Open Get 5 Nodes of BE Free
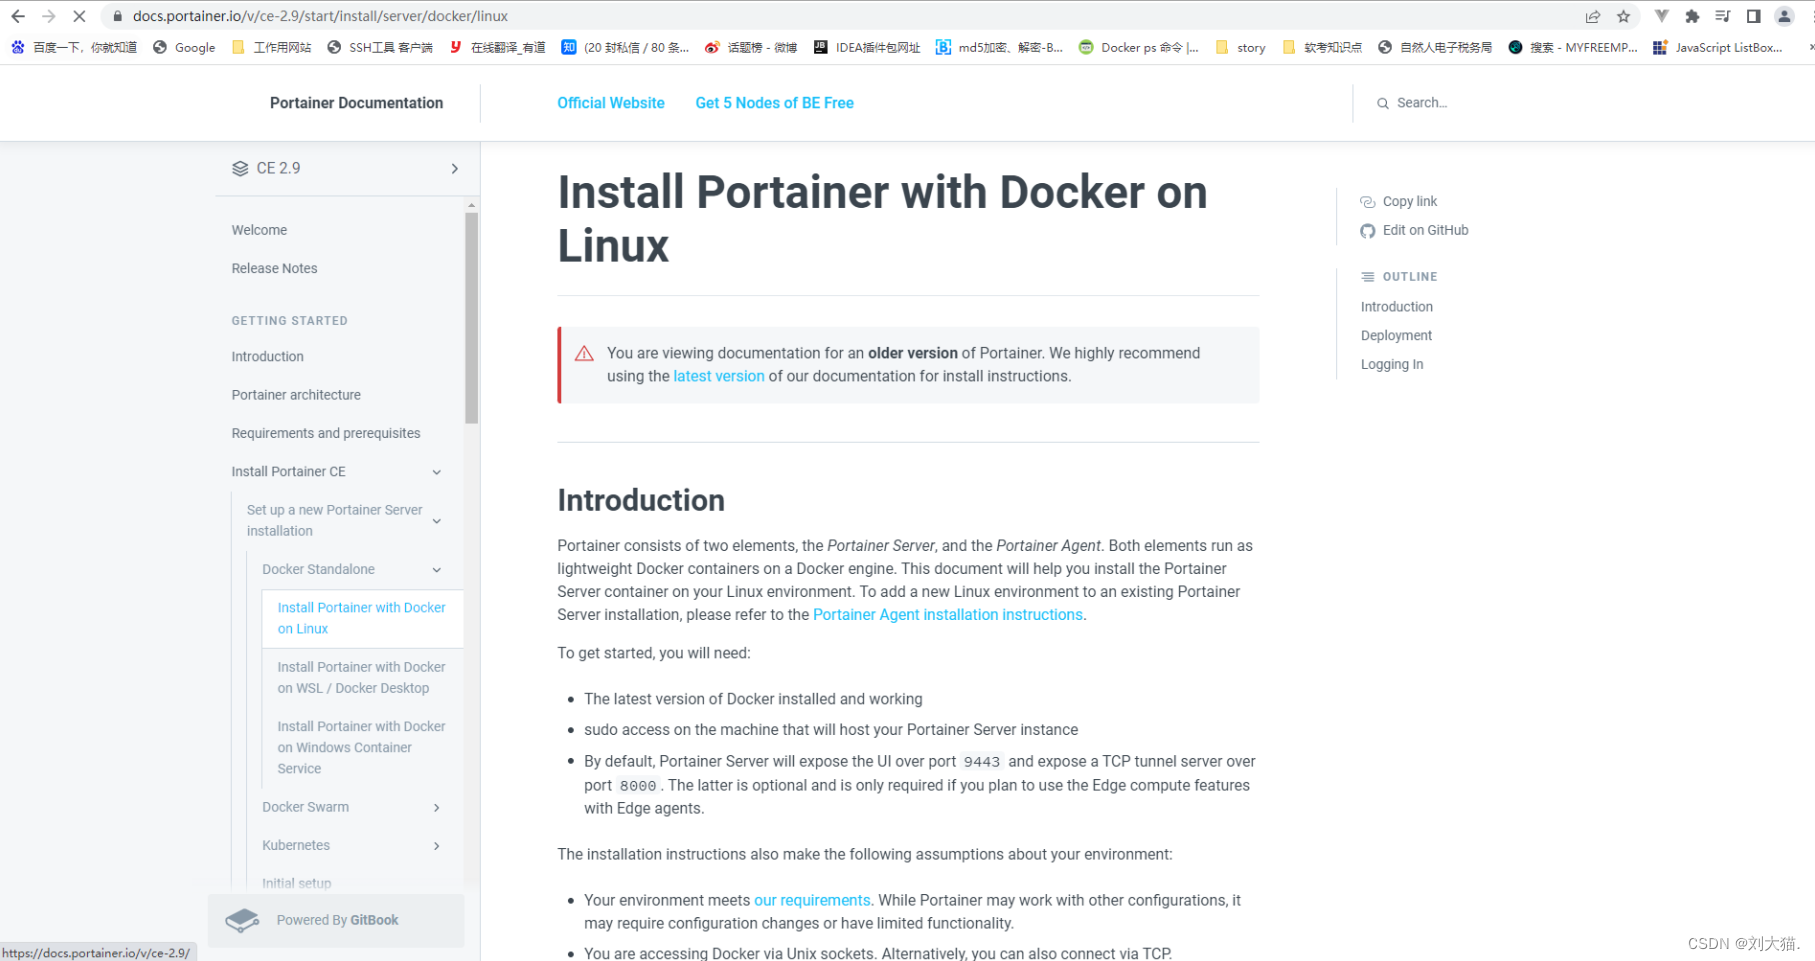1815x961 pixels. (x=775, y=103)
